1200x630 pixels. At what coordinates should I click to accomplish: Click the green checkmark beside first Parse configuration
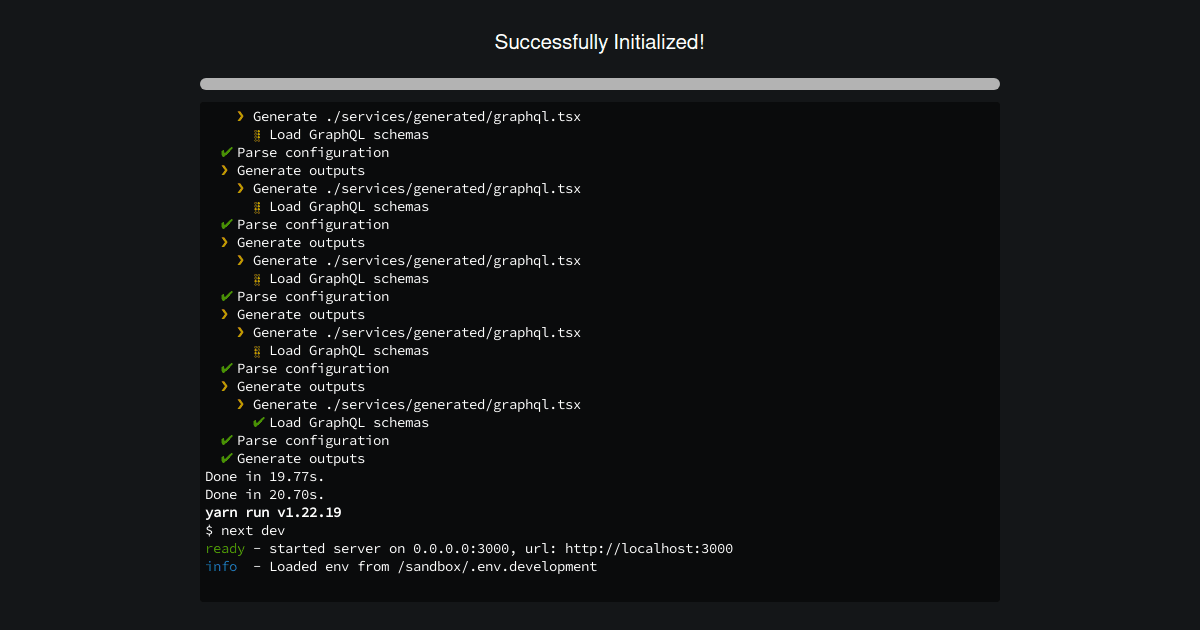pyautogui.click(x=224, y=152)
